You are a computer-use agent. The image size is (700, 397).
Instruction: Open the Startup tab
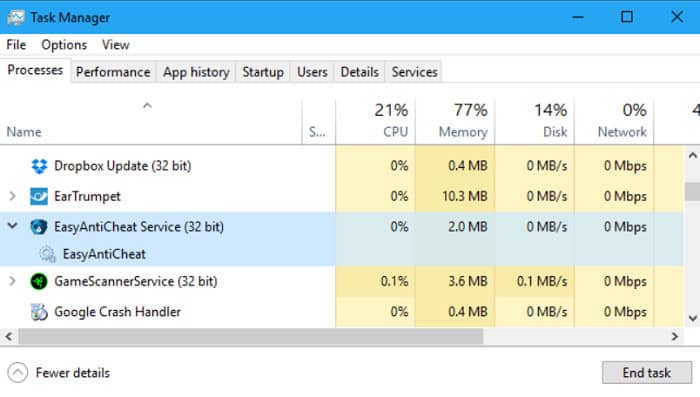point(263,72)
